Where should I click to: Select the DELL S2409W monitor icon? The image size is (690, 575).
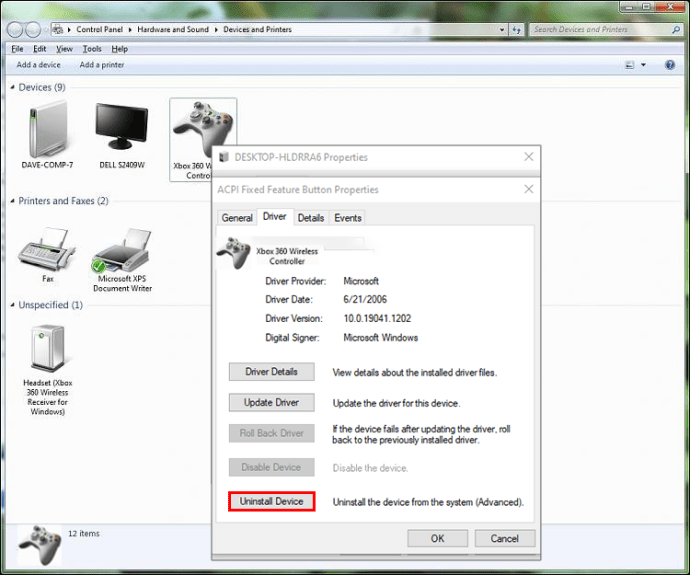(122, 127)
